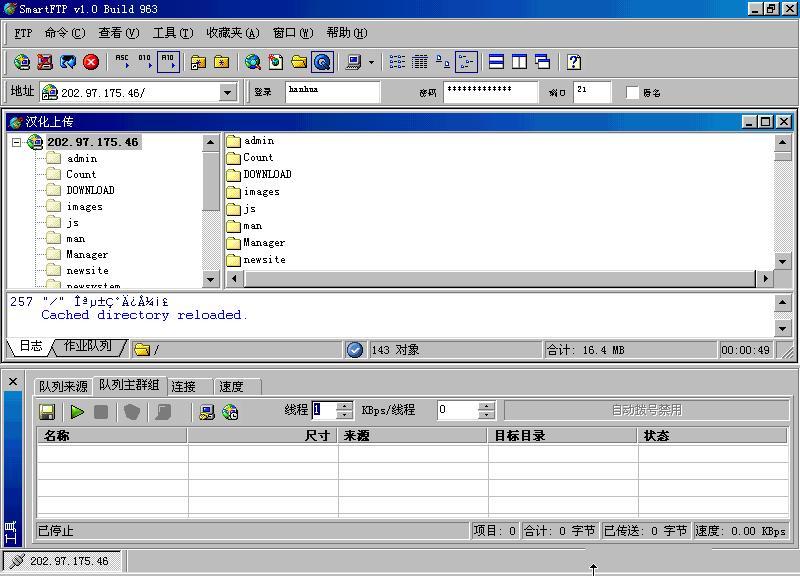Screen dimensions: 800x576
Task: Click the globe with clock schedule icon
Action: pyautogui.click(x=230, y=412)
